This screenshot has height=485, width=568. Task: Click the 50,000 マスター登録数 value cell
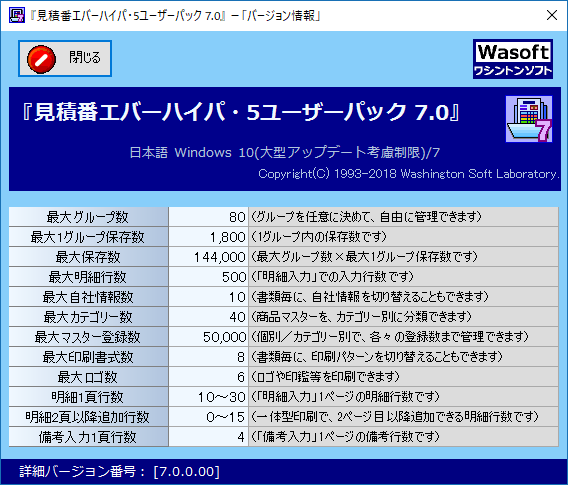208,337
